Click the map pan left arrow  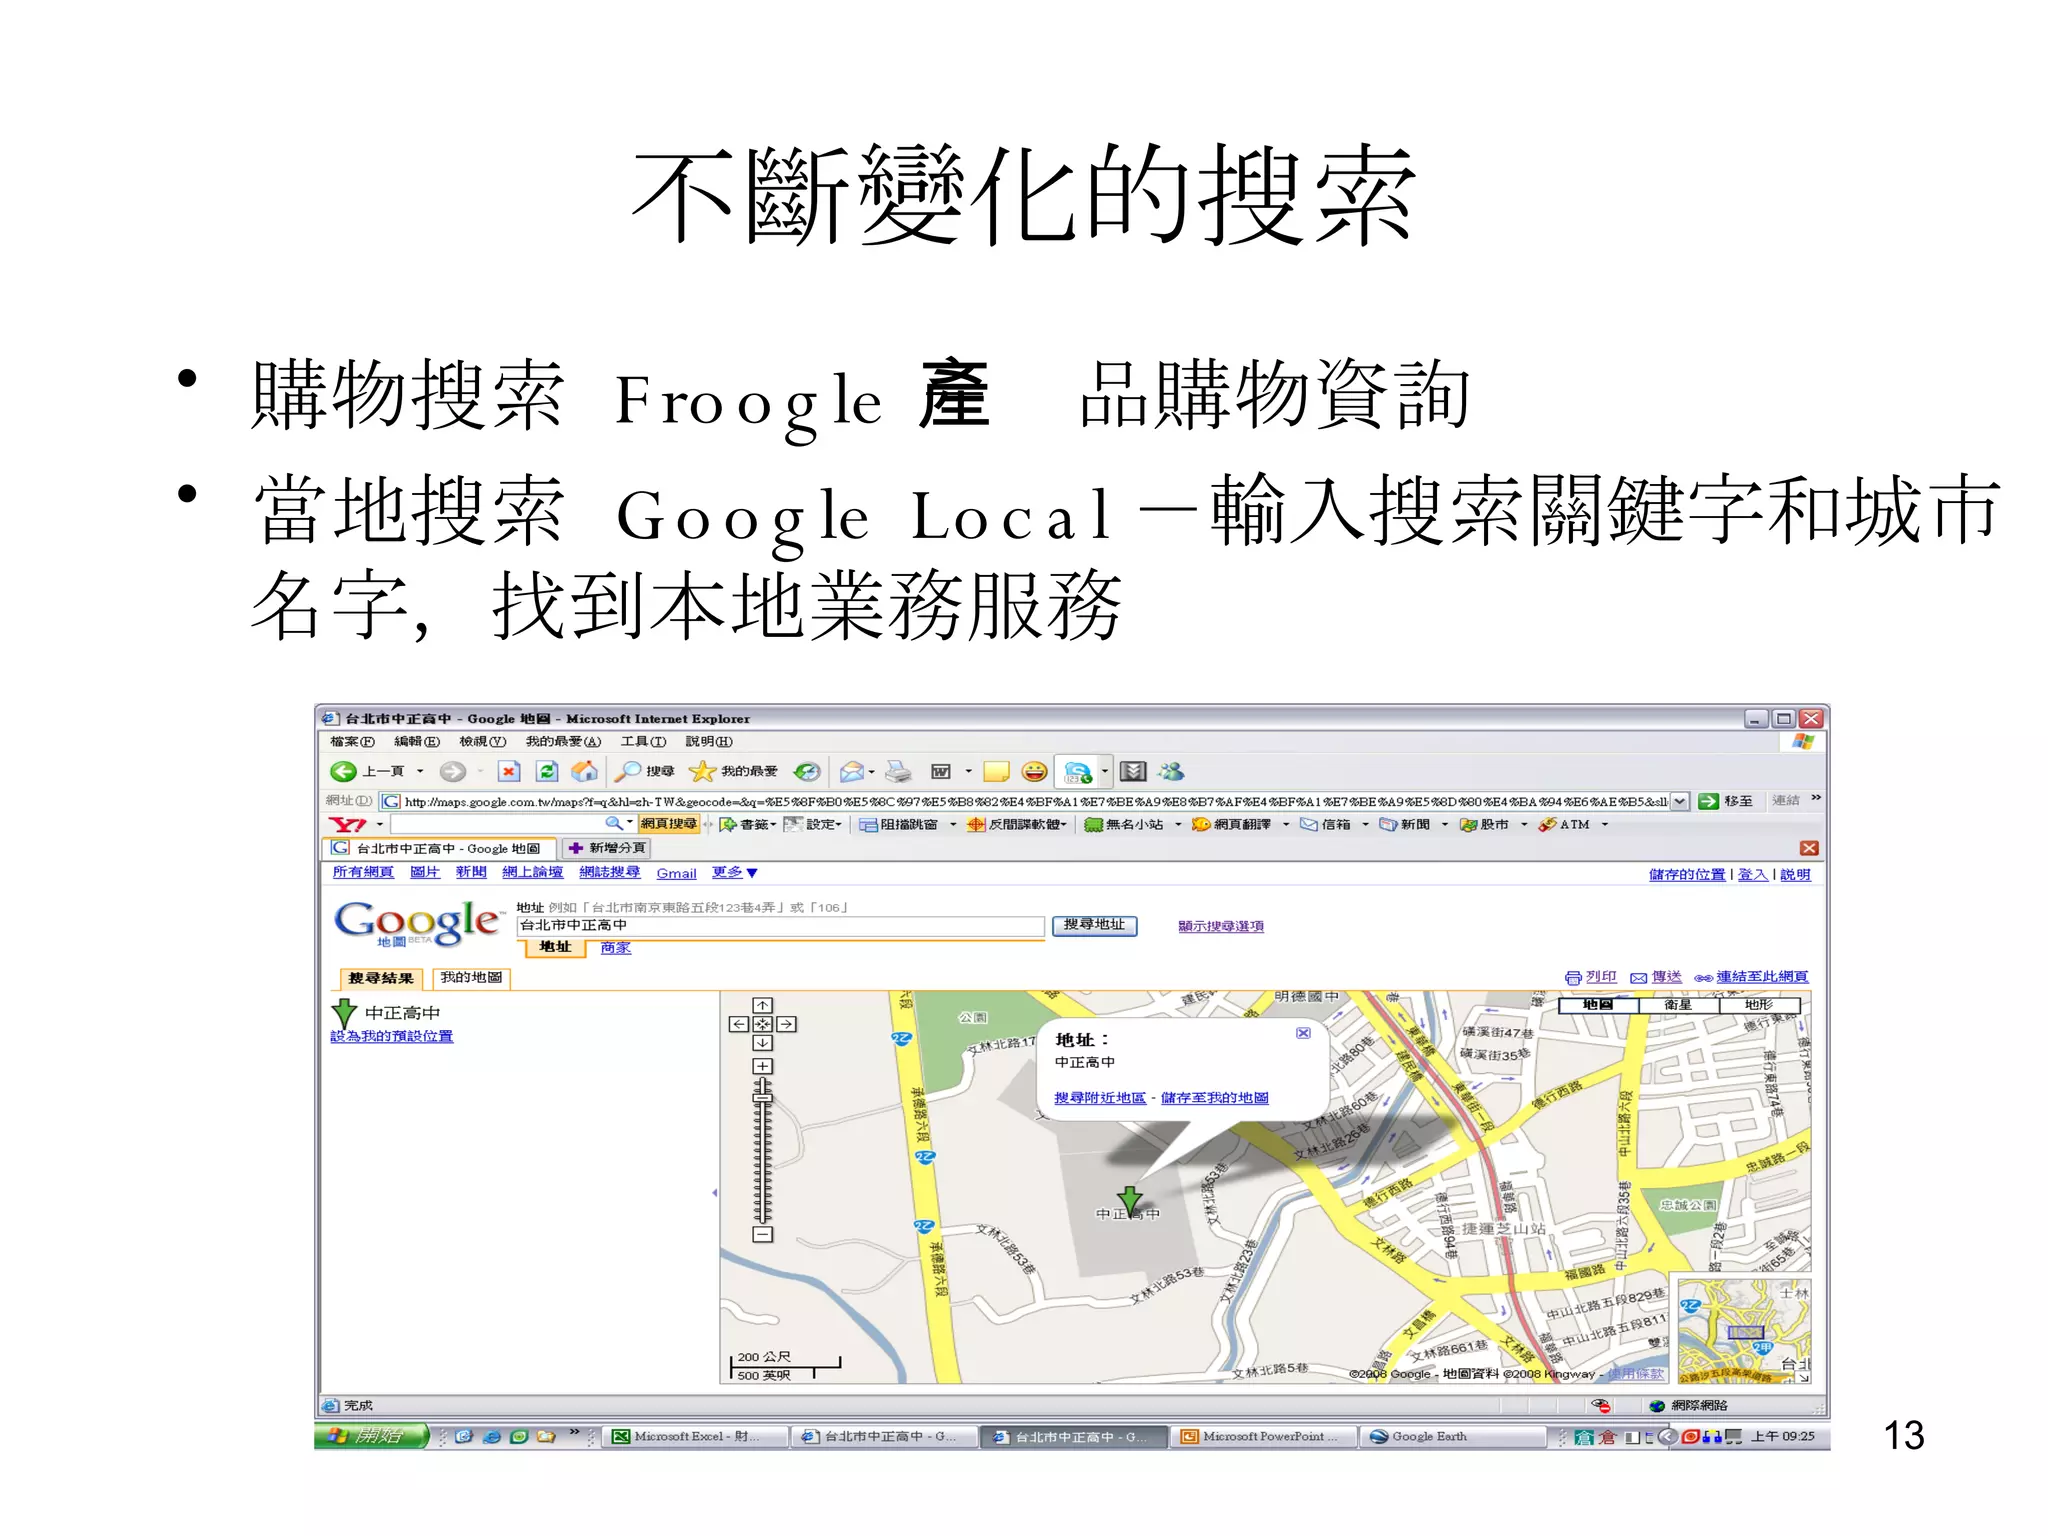pyautogui.click(x=738, y=1024)
